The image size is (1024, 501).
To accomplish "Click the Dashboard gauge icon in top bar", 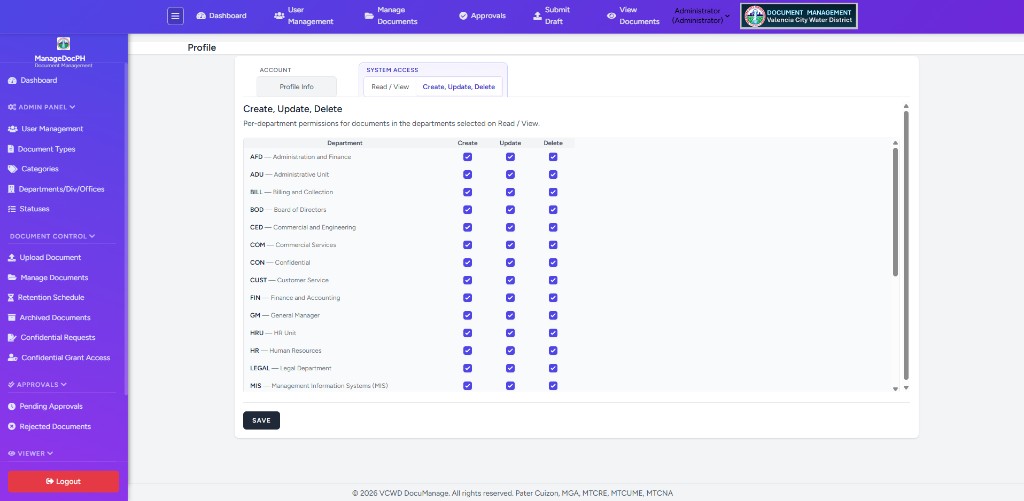I will (x=201, y=16).
